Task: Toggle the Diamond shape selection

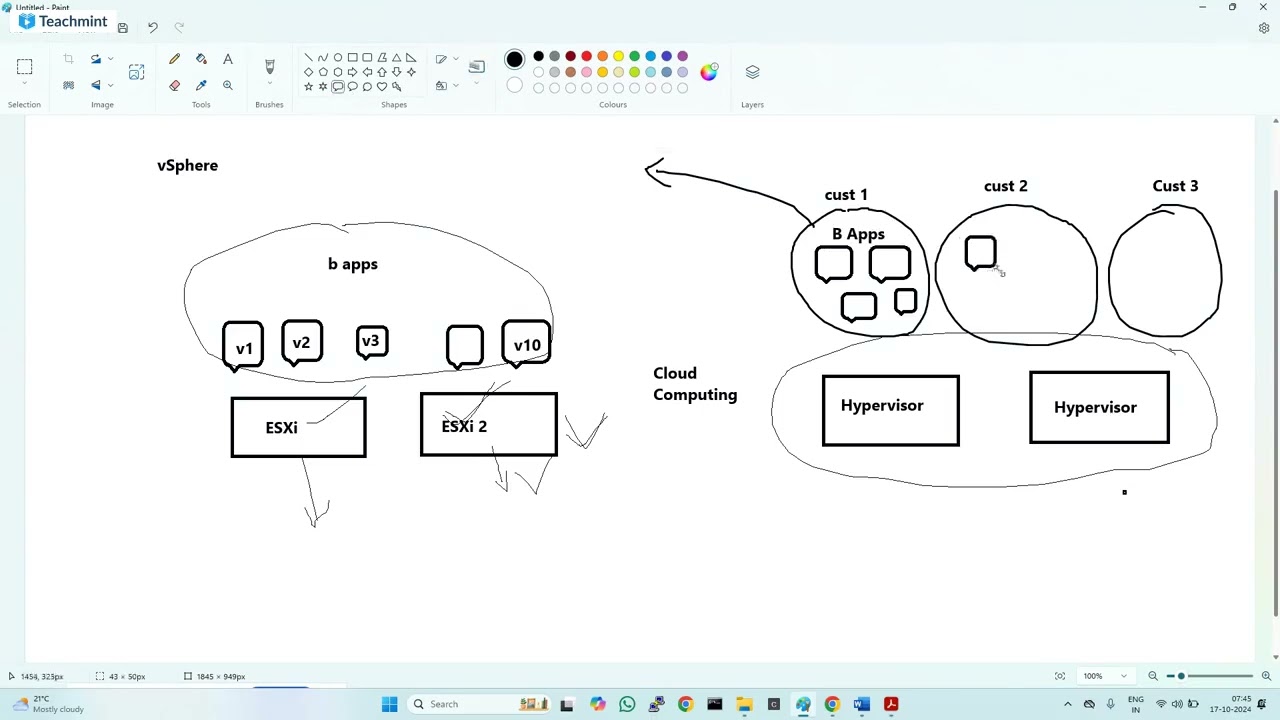Action: click(x=308, y=72)
